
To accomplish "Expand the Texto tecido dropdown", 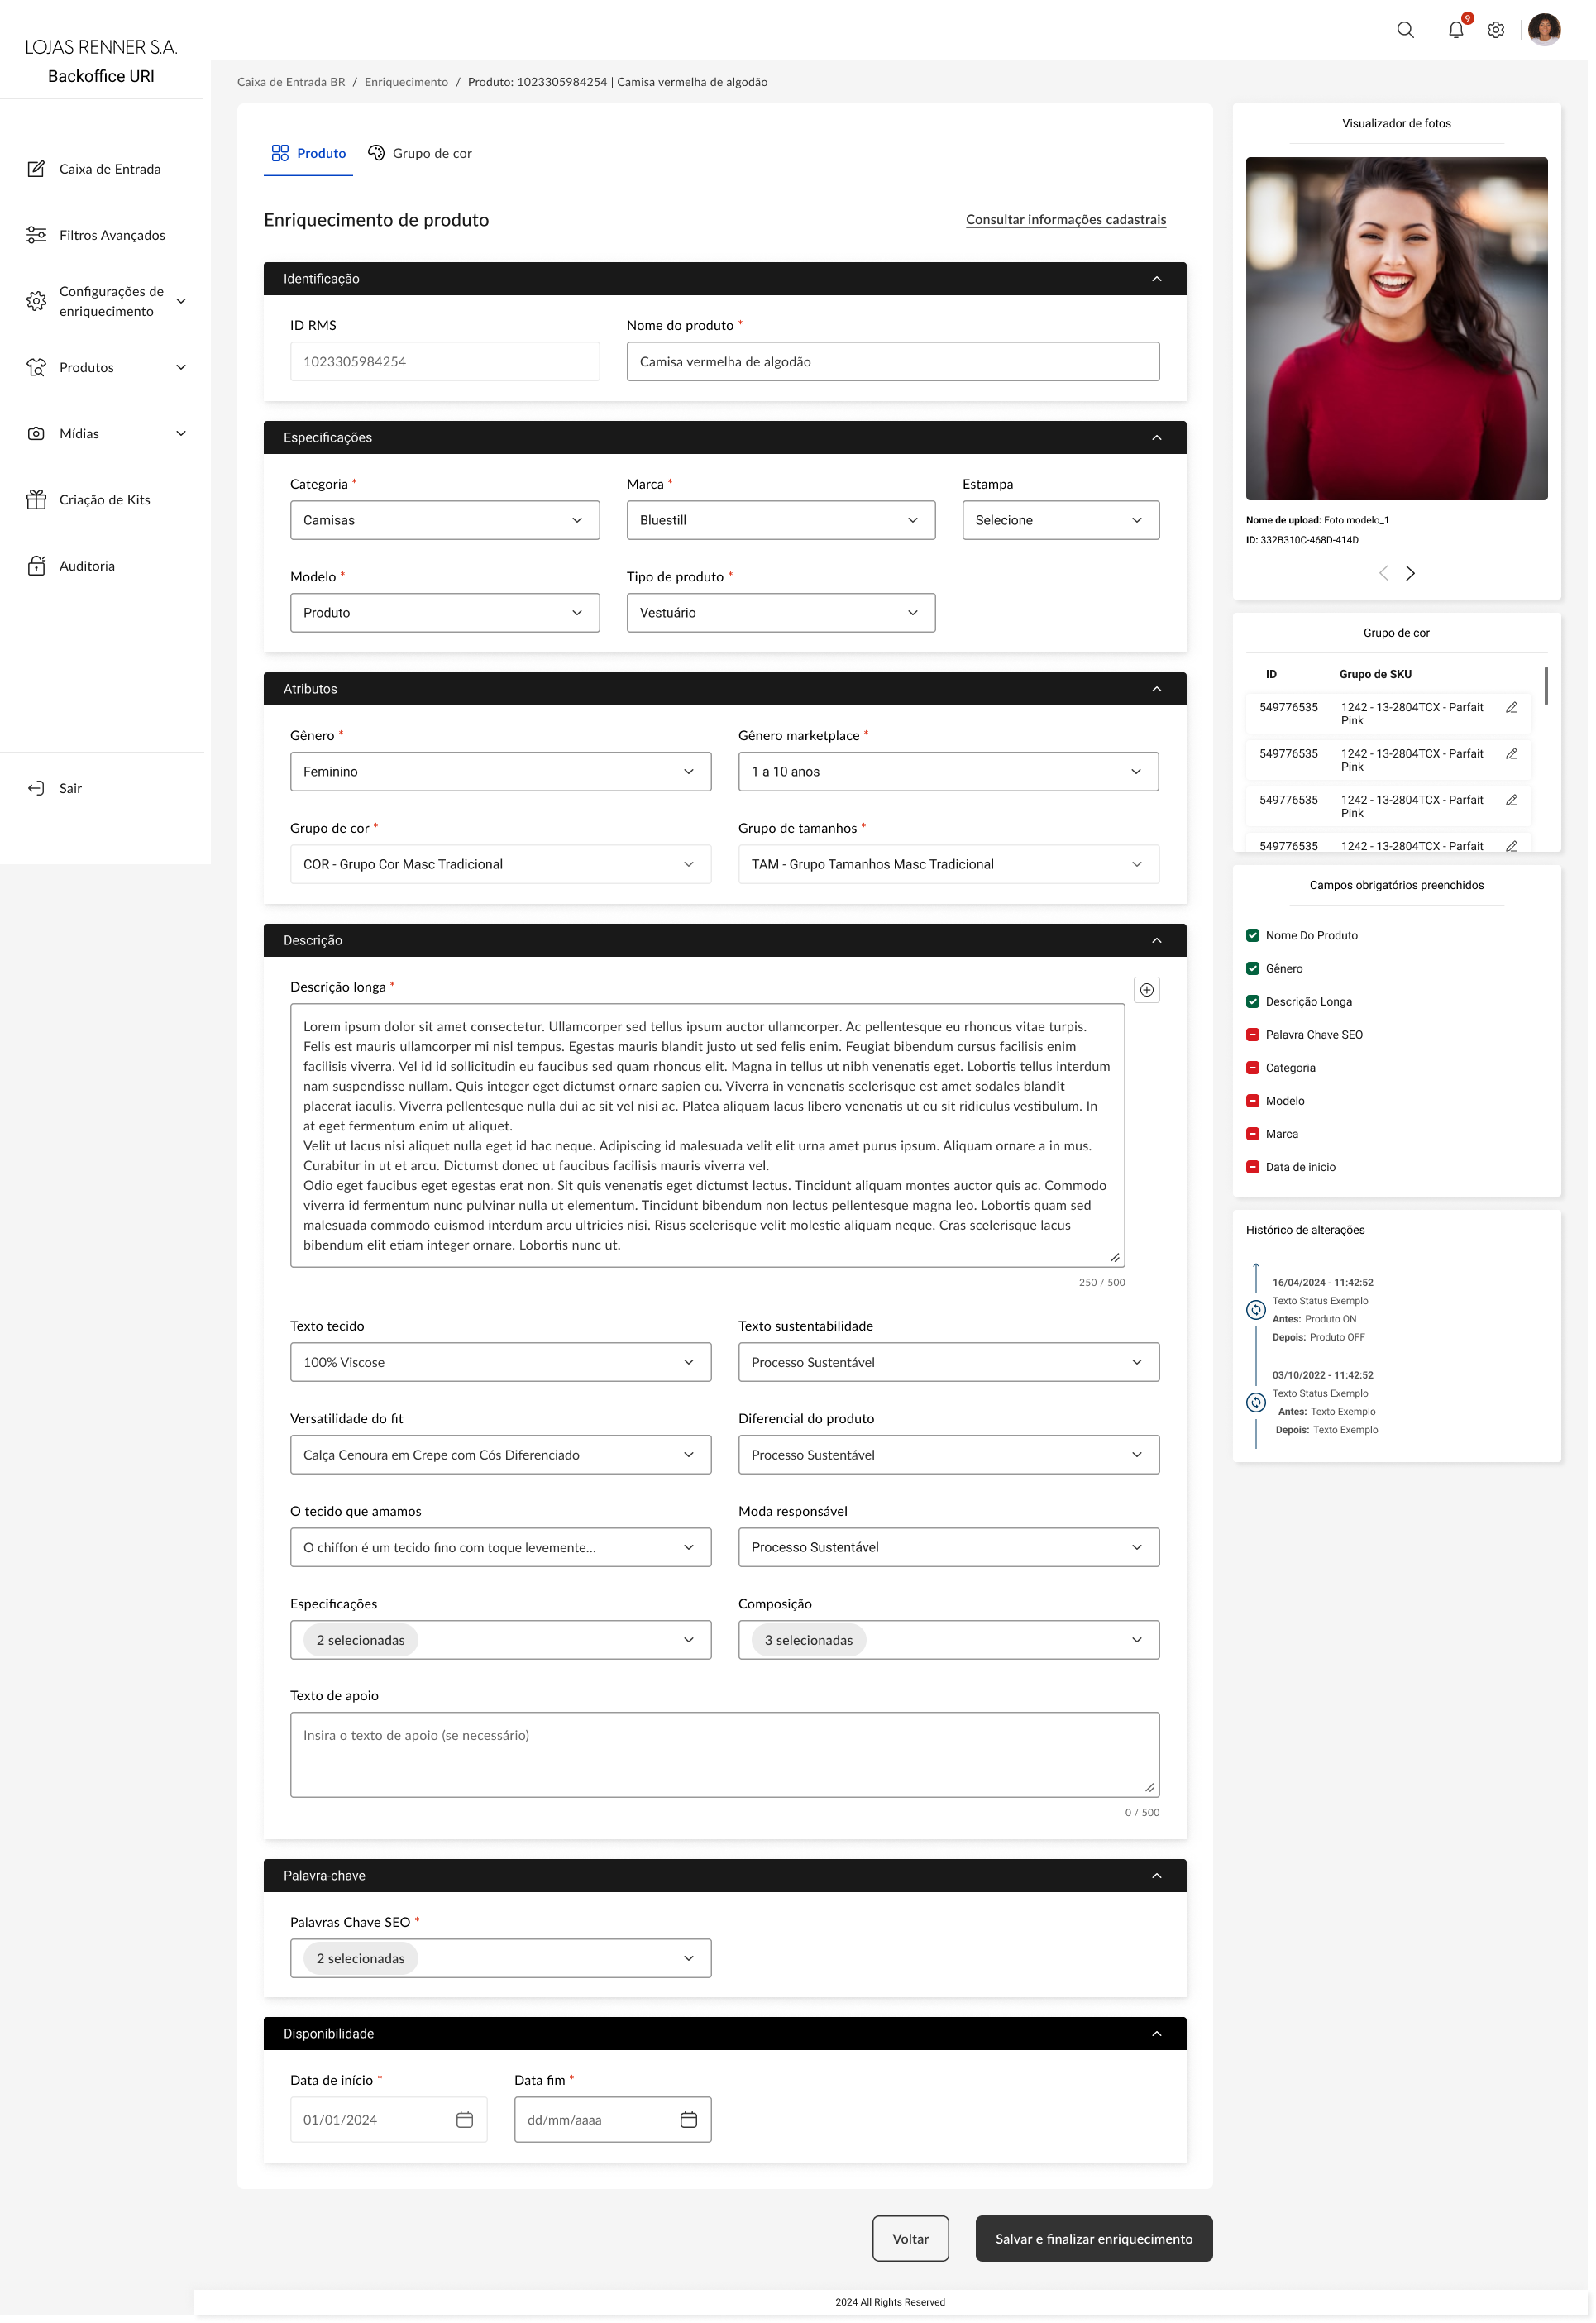I will pos(500,1362).
